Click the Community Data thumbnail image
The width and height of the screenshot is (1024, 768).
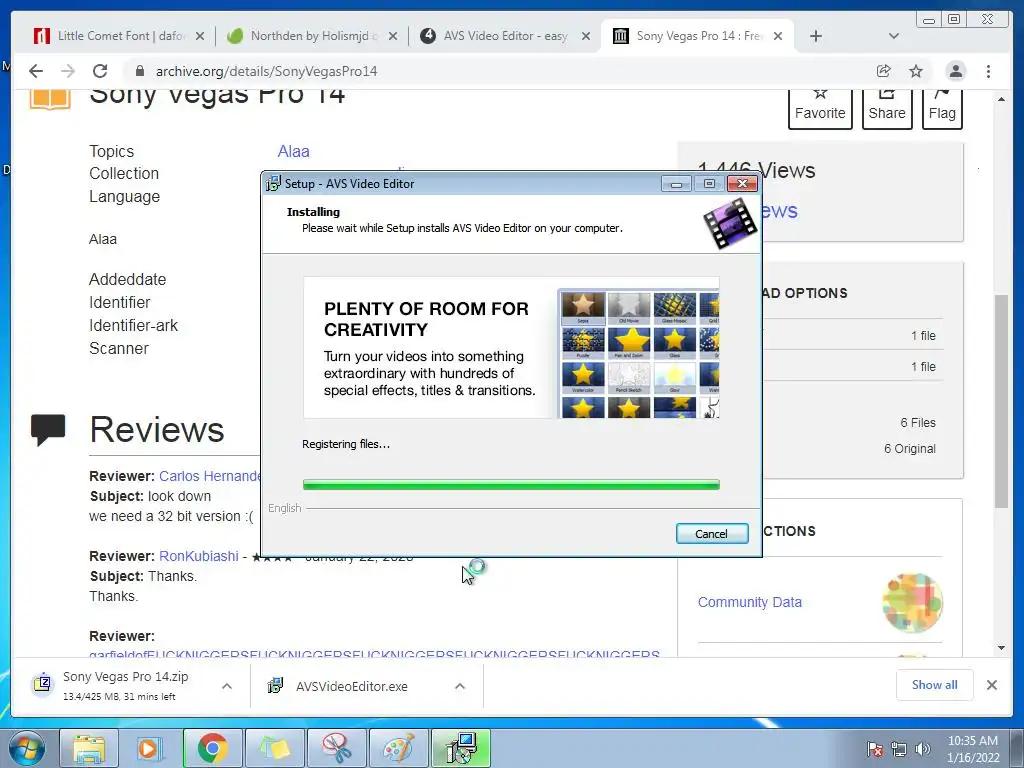pos(912,603)
